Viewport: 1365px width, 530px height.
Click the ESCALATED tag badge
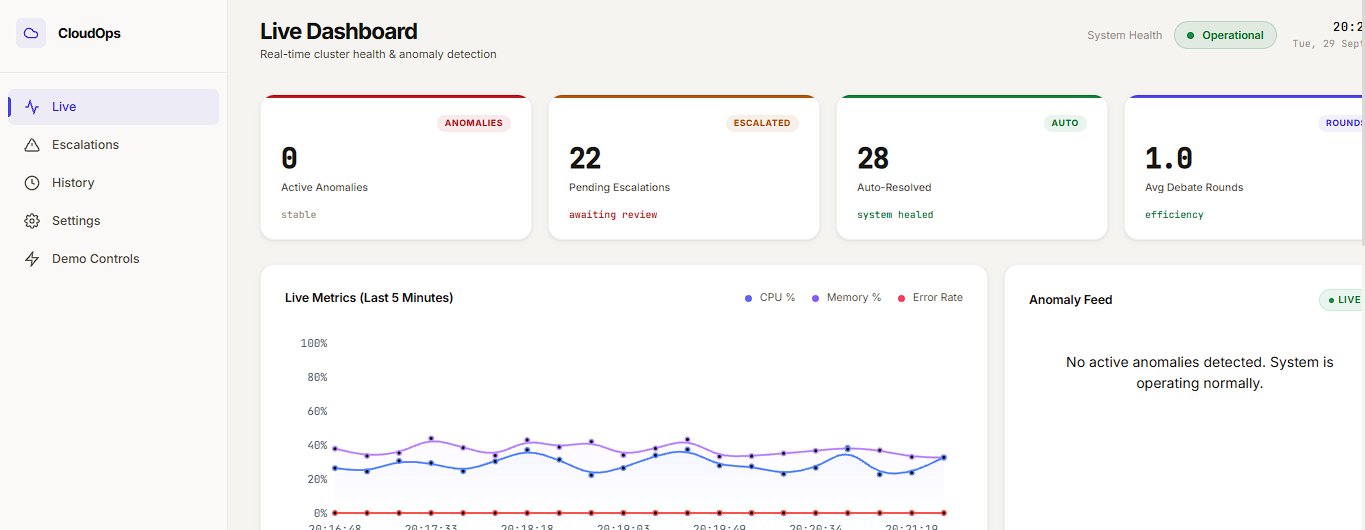click(762, 123)
